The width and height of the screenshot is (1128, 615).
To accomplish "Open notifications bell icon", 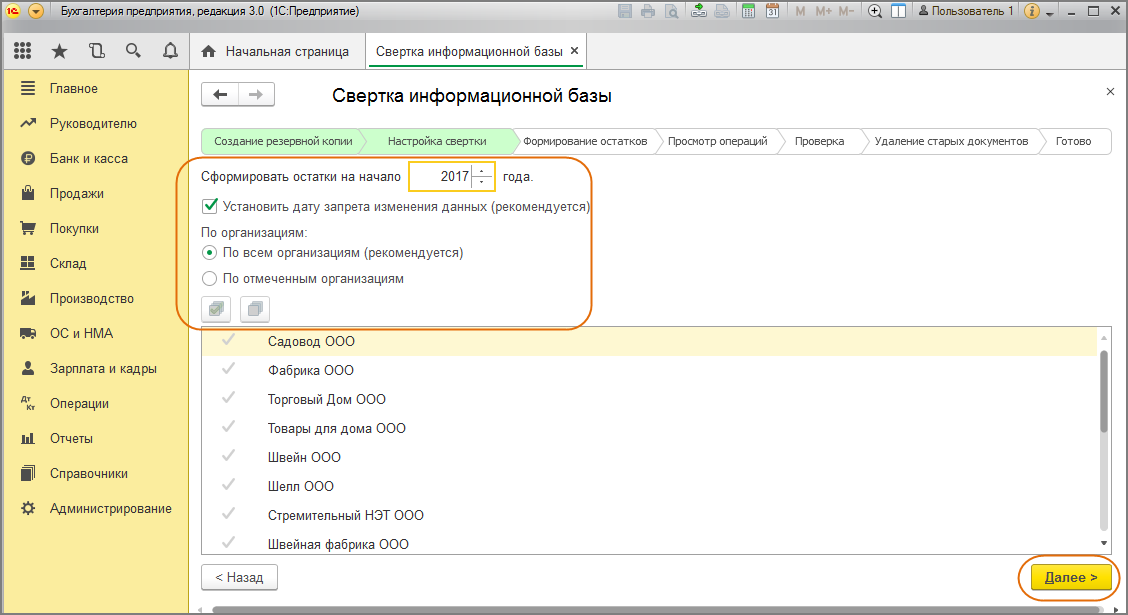I will 170,50.
